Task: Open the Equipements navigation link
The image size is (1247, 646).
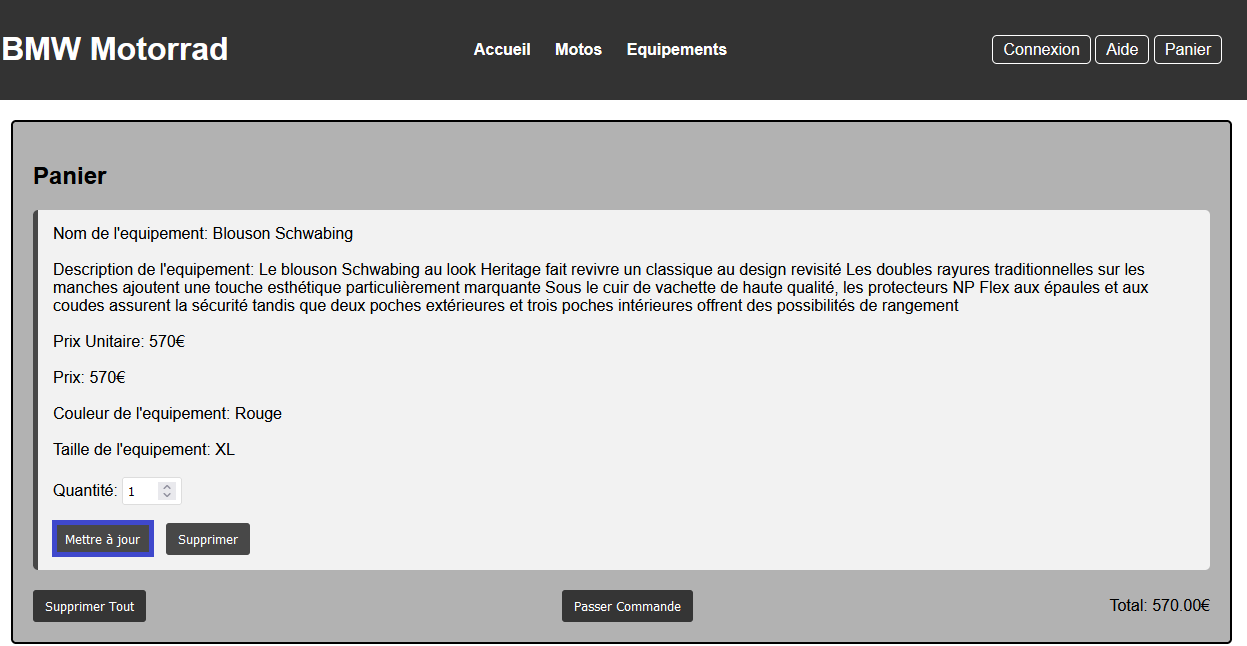Action: click(676, 49)
